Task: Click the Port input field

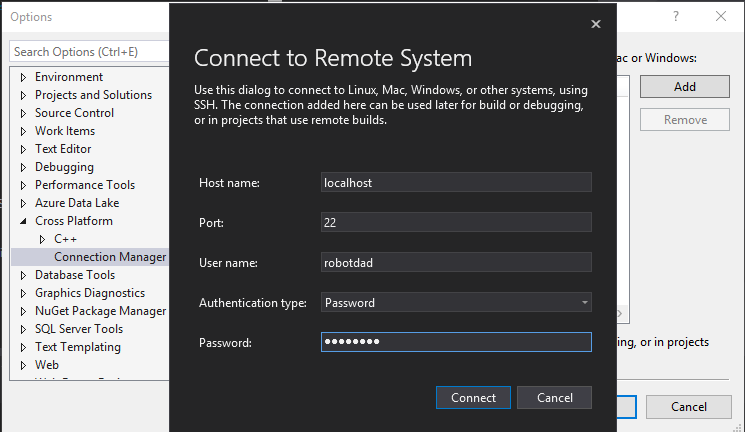Action: [456, 222]
